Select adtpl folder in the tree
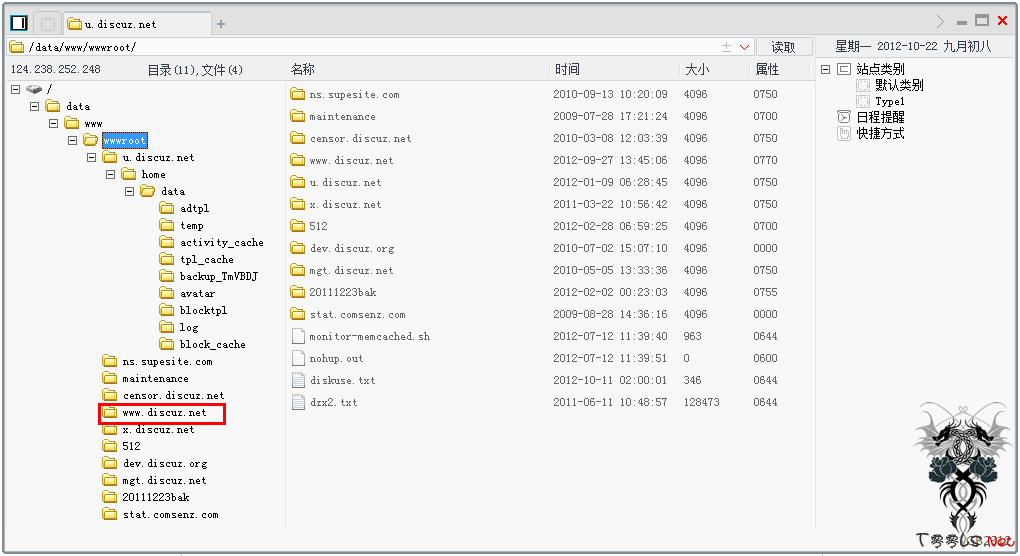 coord(194,208)
